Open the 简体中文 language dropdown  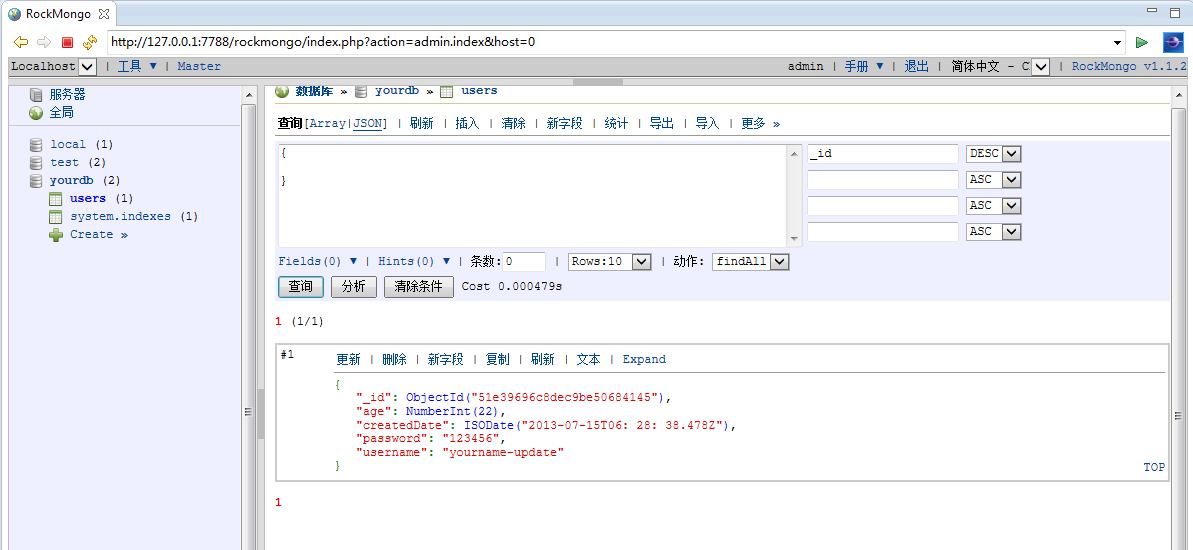(x=1041, y=67)
